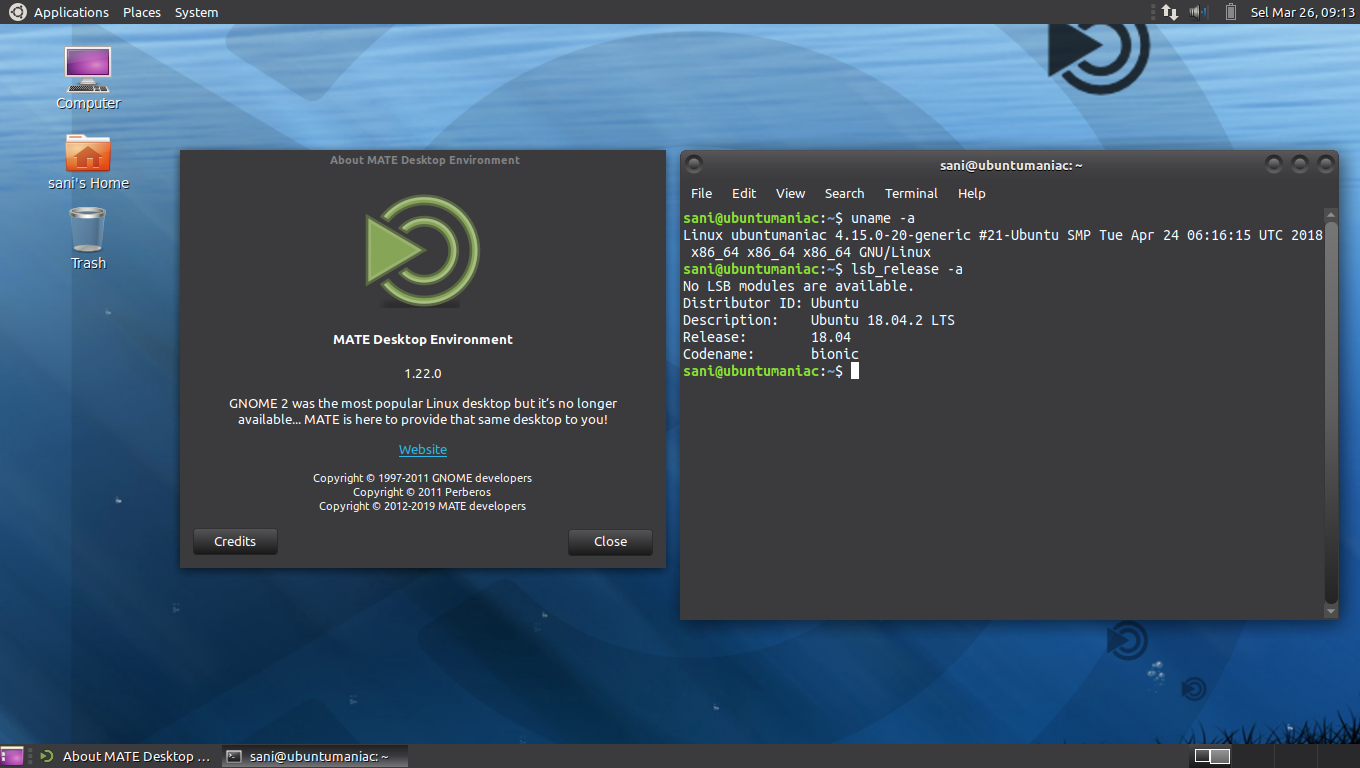
Task: Open the Applications menu
Action: pyautogui.click(x=71, y=12)
